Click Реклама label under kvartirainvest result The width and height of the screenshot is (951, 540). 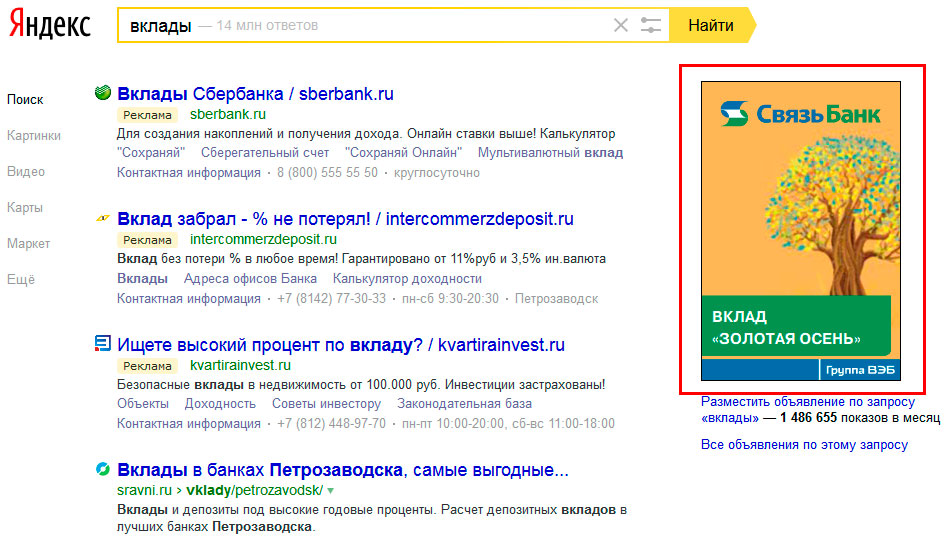pyautogui.click(x=147, y=366)
